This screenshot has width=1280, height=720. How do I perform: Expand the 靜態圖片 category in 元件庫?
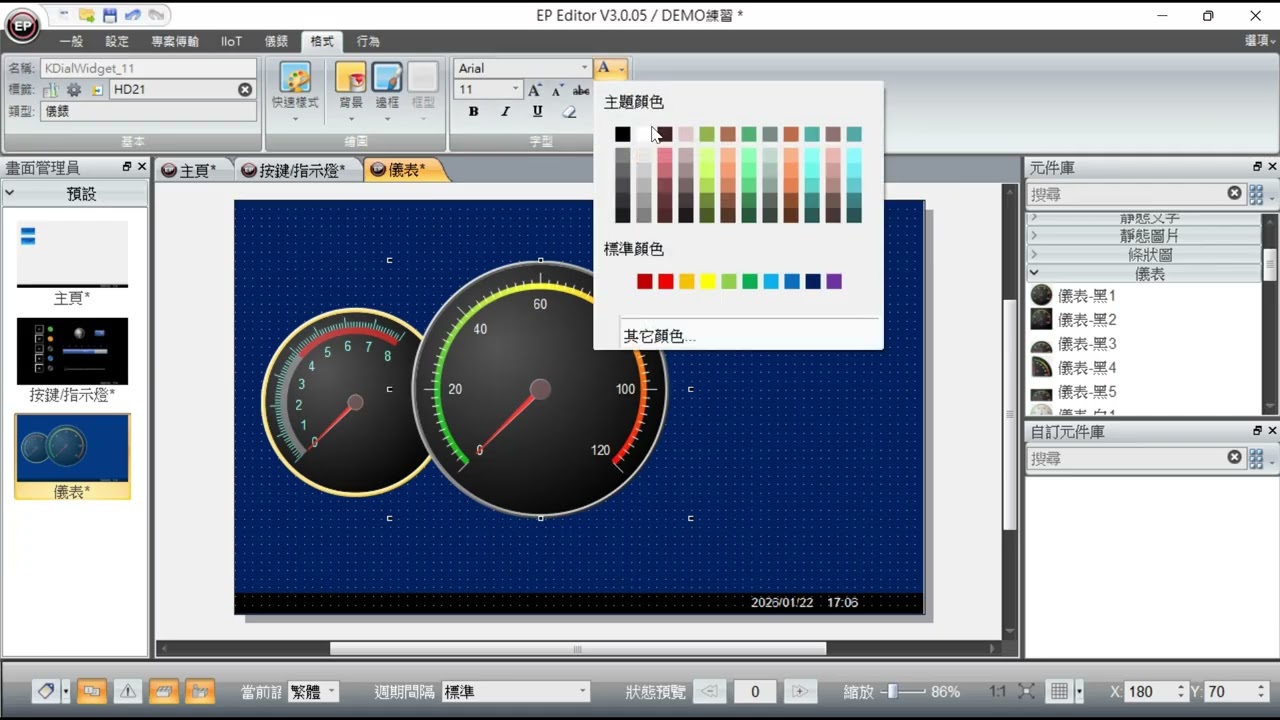pos(1145,236)
